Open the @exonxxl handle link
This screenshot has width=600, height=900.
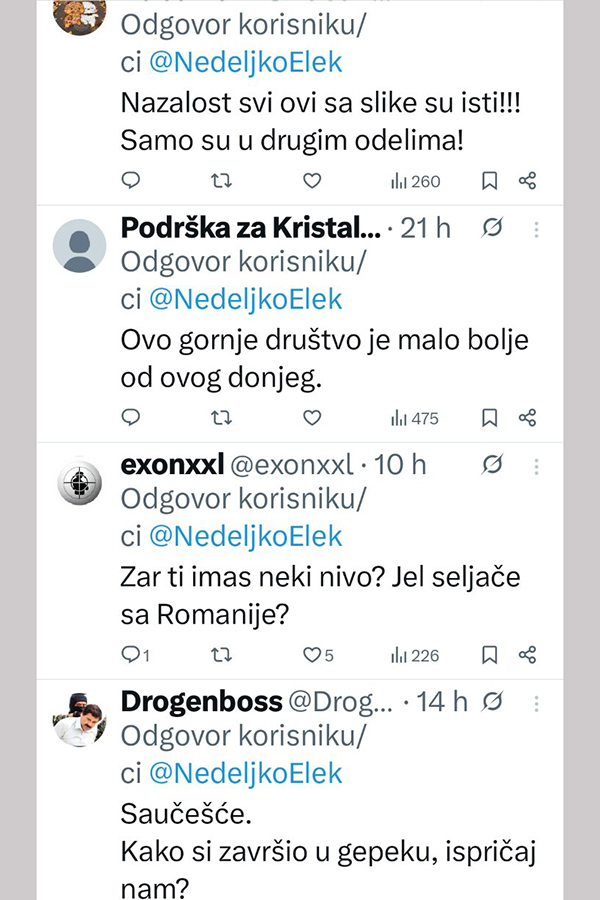(292, 465)
